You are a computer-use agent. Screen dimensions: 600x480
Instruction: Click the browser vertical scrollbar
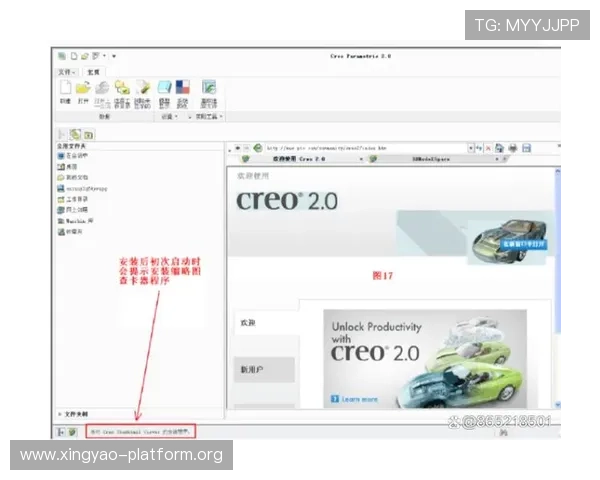558,287
